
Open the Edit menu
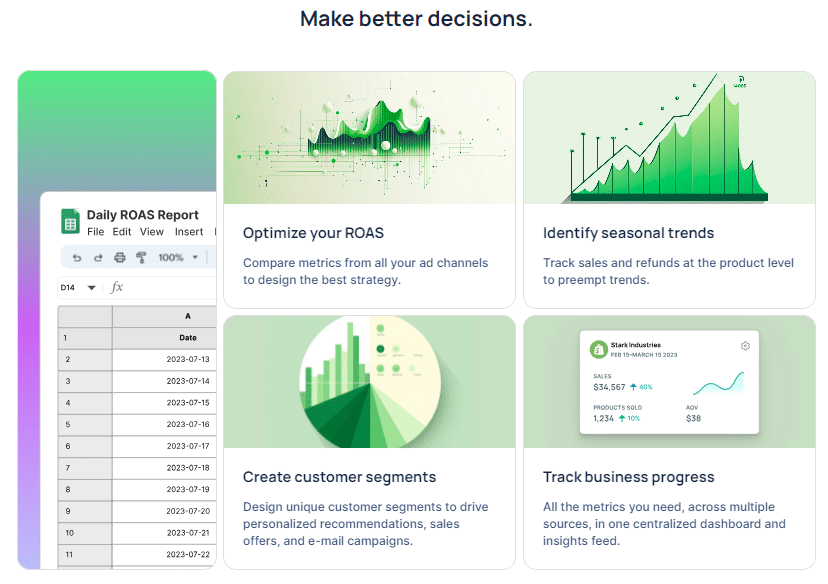click(x=121, y=232)
